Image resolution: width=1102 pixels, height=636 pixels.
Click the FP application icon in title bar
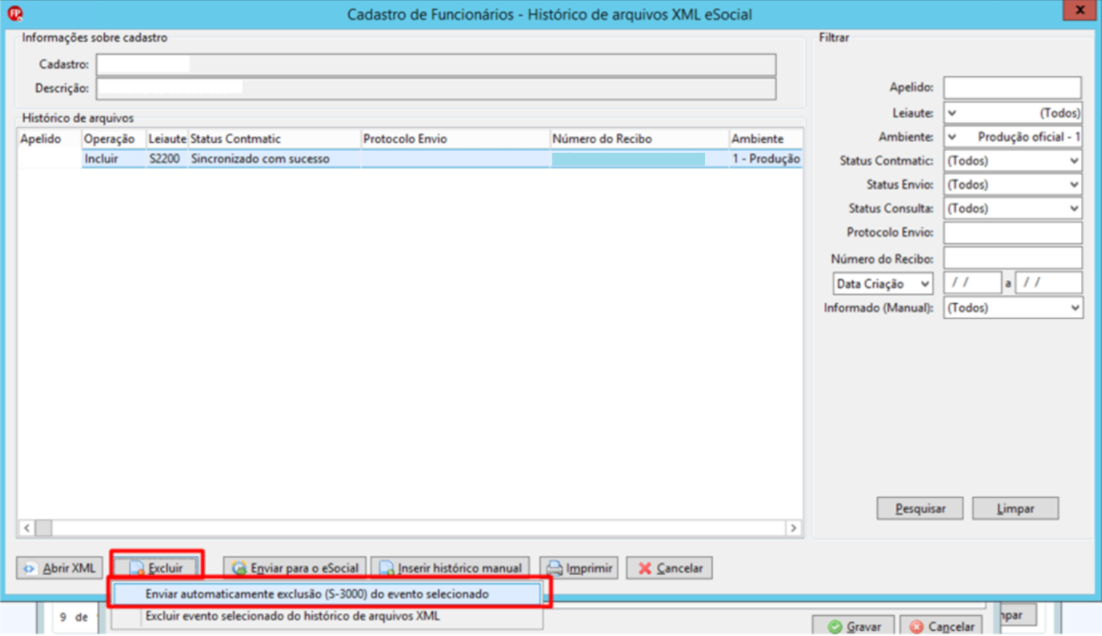[x=15, y=13]
